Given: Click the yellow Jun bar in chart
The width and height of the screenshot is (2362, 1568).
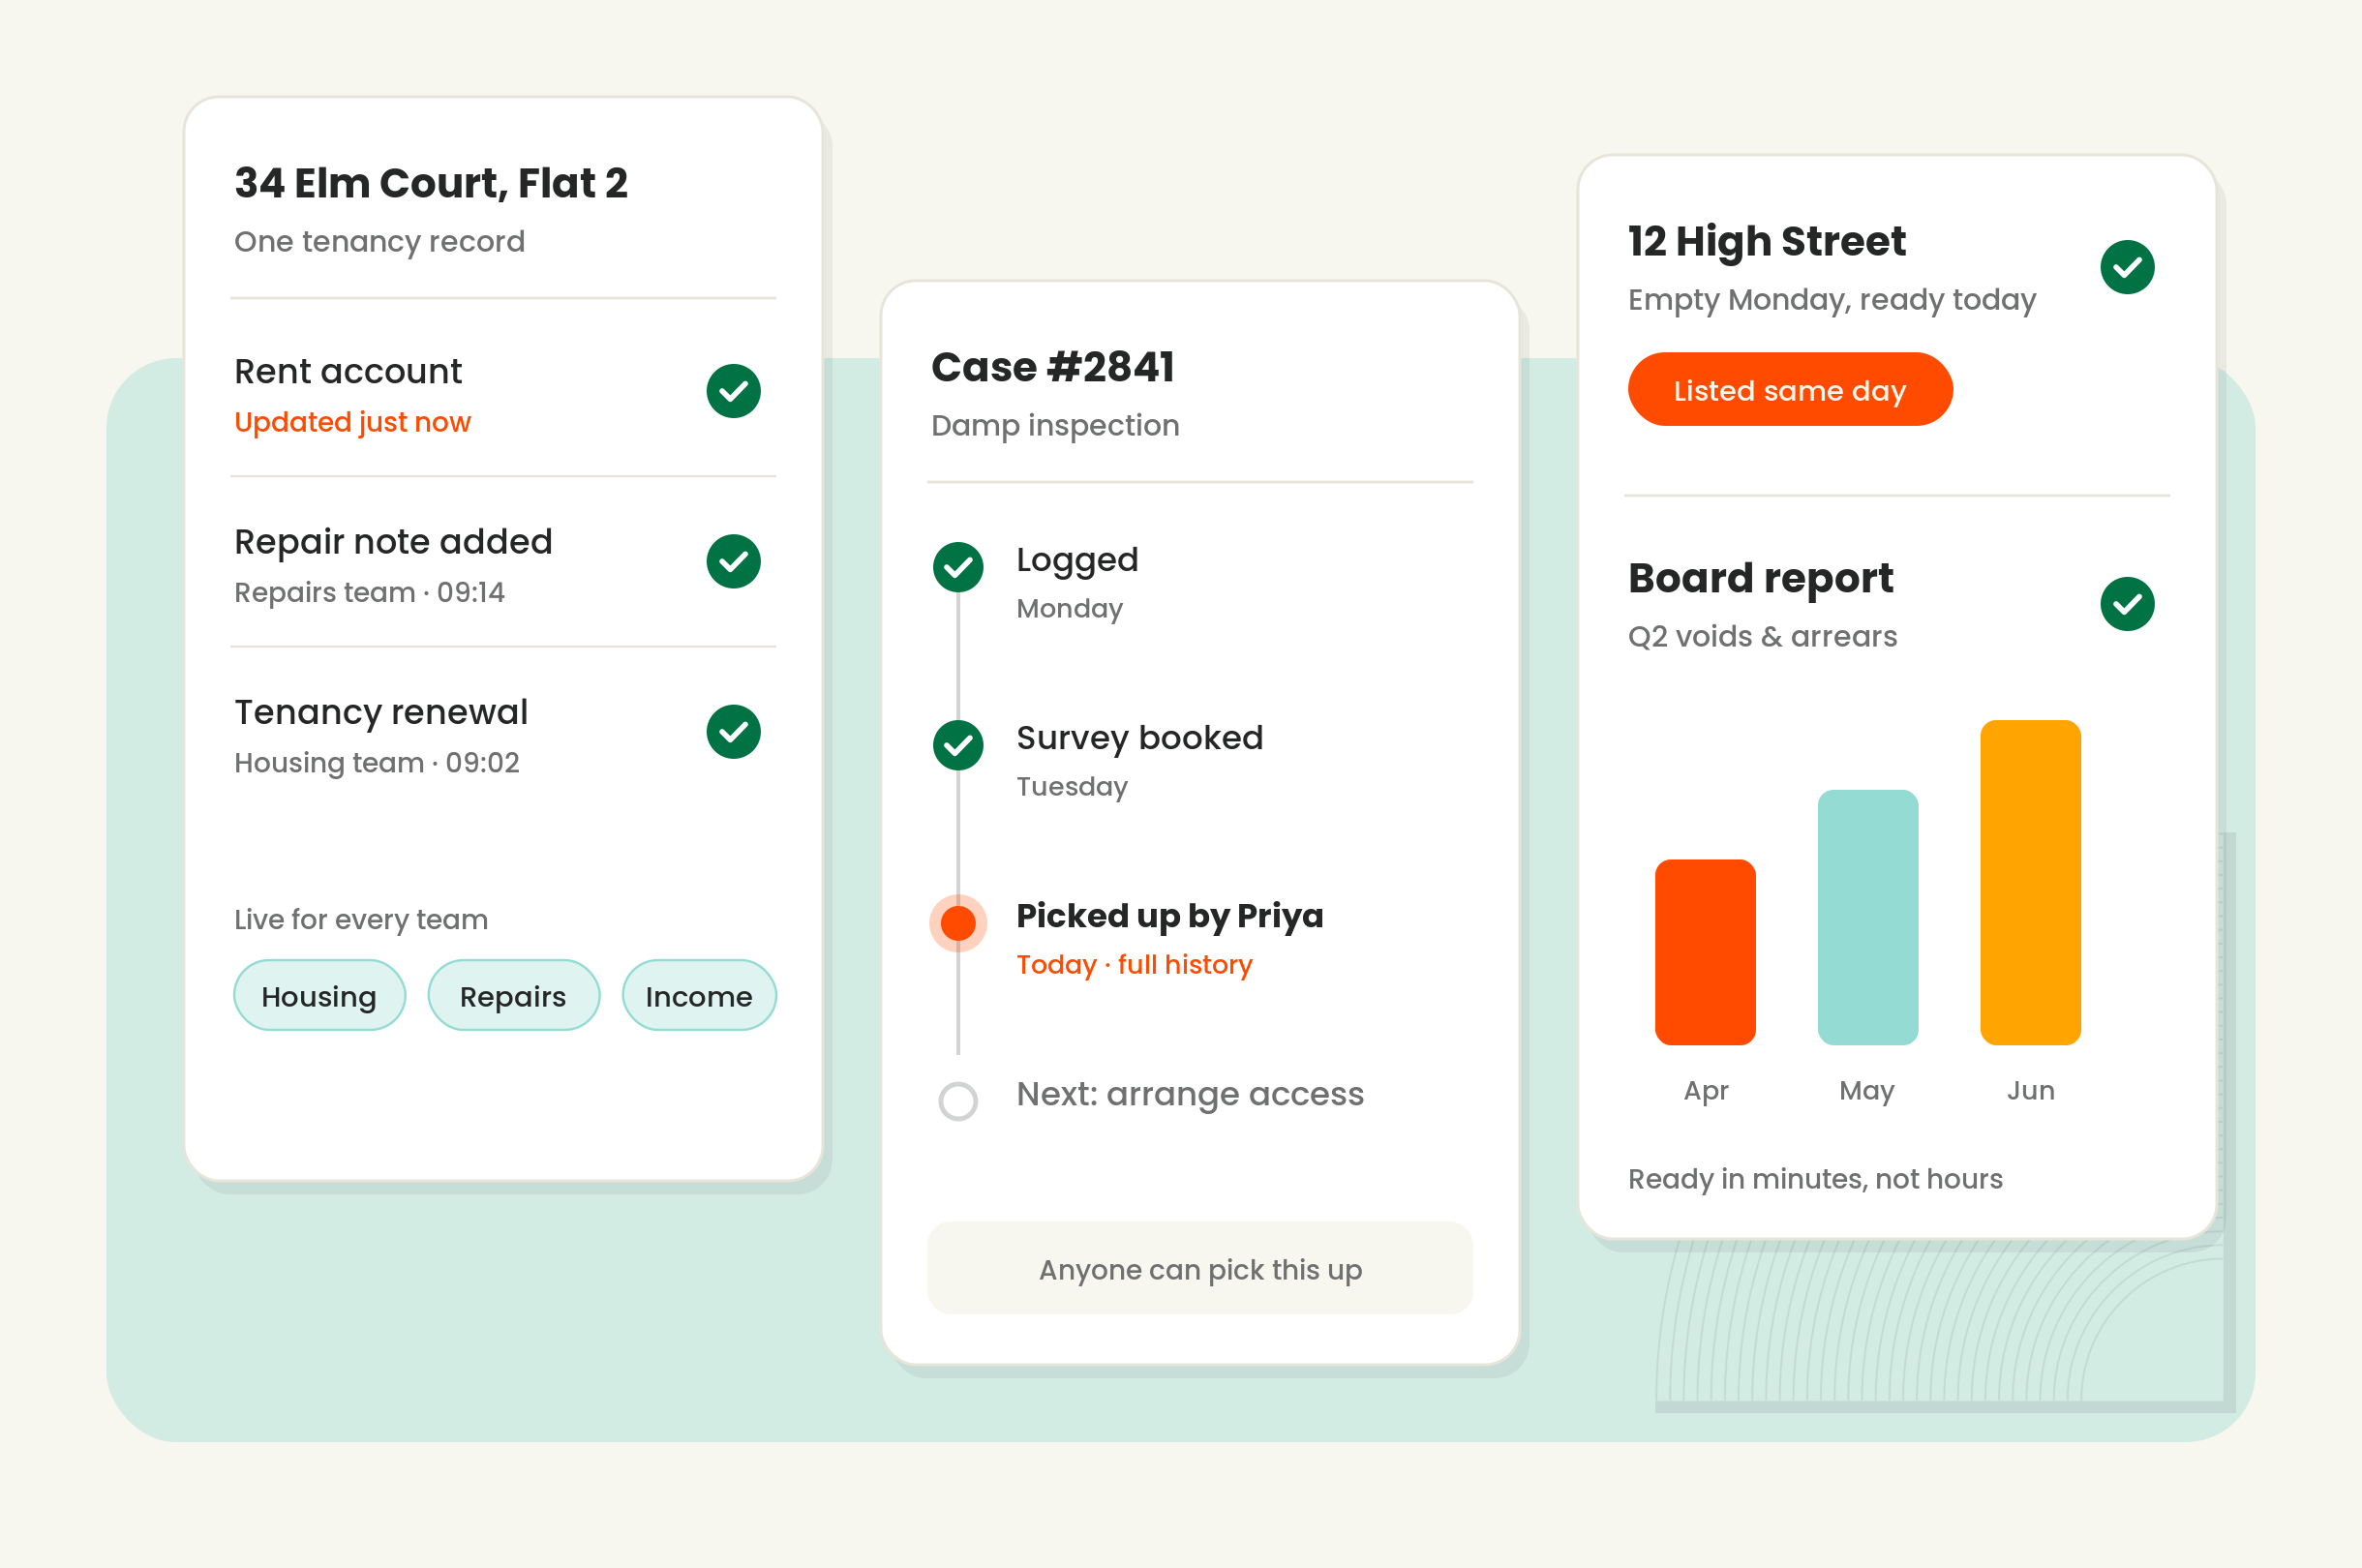Looking at the screenshot, I should (x=2029, y=882).
